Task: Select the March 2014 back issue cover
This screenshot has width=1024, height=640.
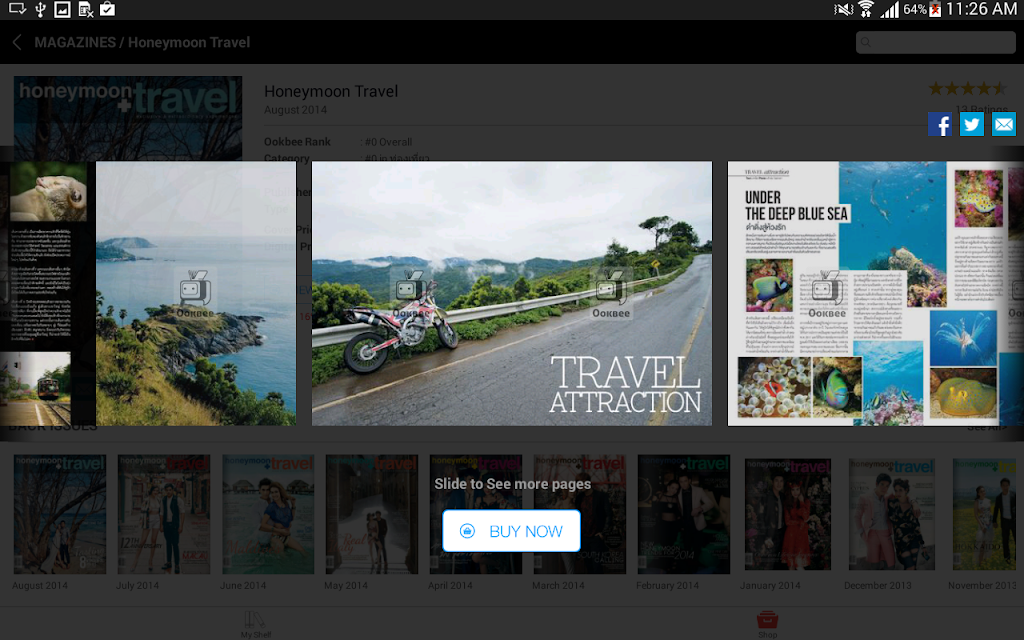Action: pyautogui.click(x=579, y=515)
